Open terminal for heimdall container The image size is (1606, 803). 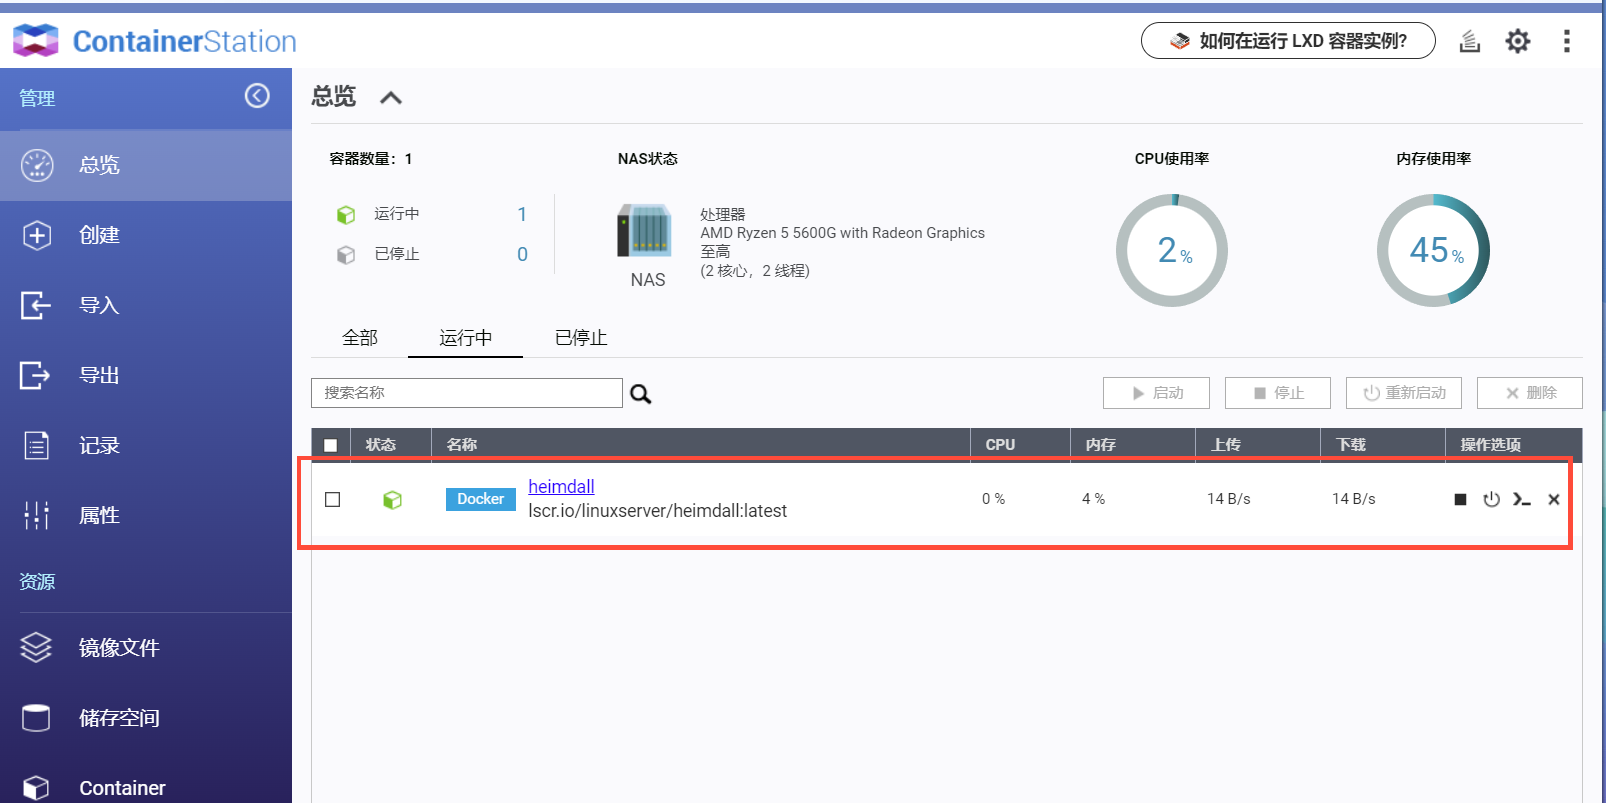(1522, 499)
